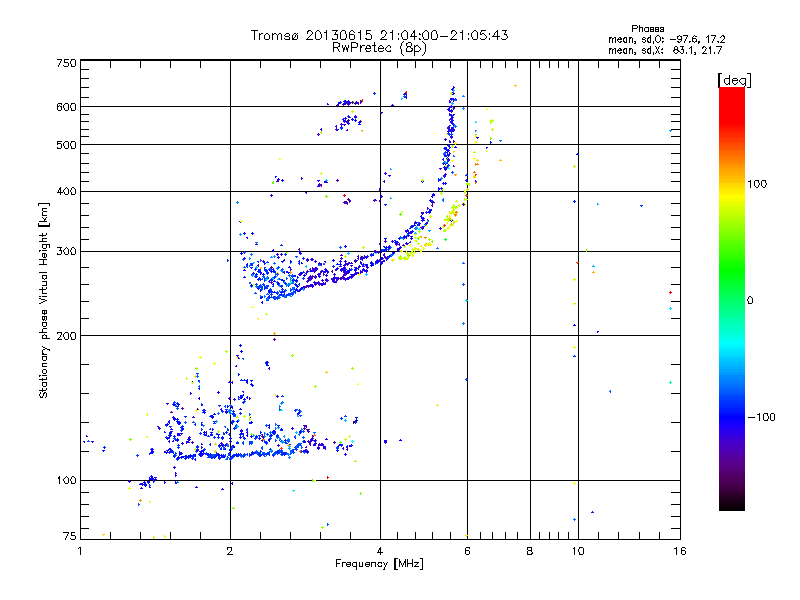Click the y-axis tick label 300
The width and height of the screenshot is (800, 600).
click(x=66, y=252)
